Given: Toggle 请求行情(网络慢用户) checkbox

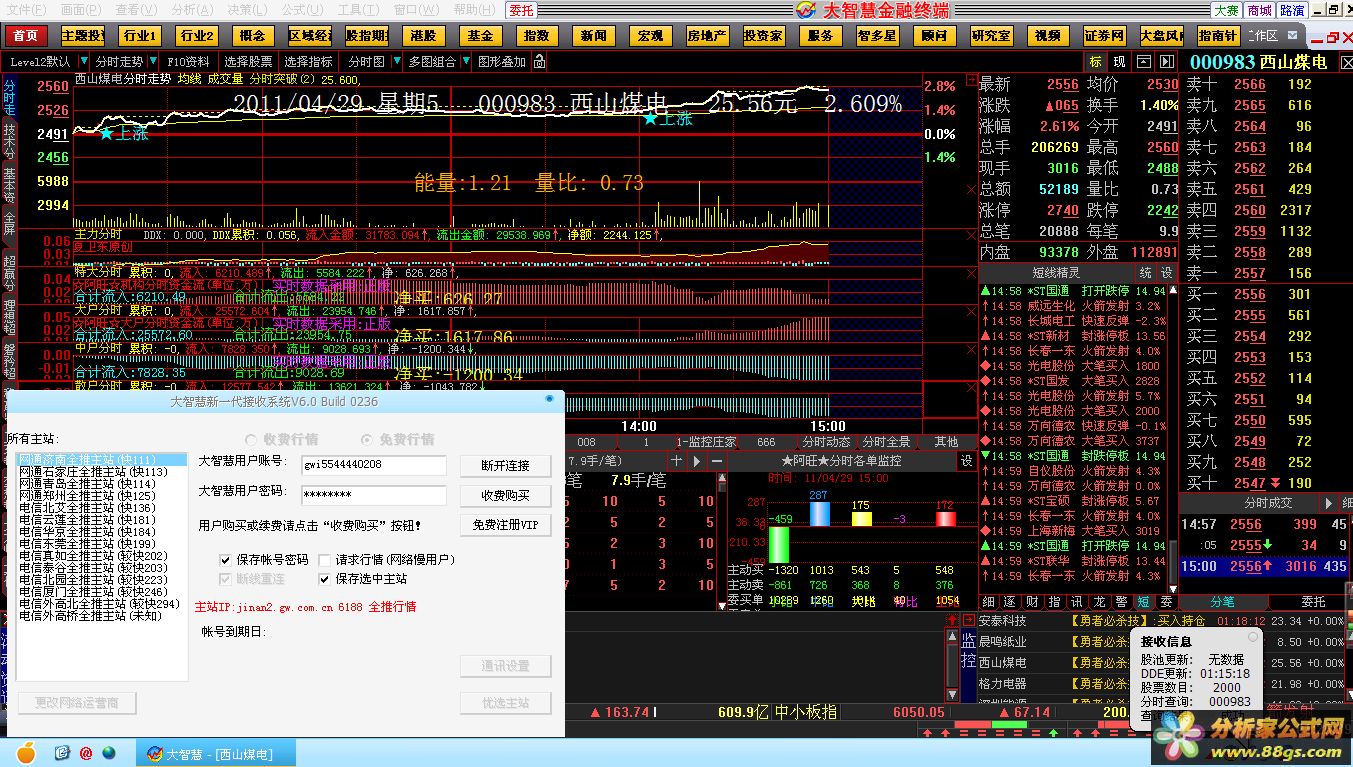Looking at the screenshot, I should click(325, 560).
